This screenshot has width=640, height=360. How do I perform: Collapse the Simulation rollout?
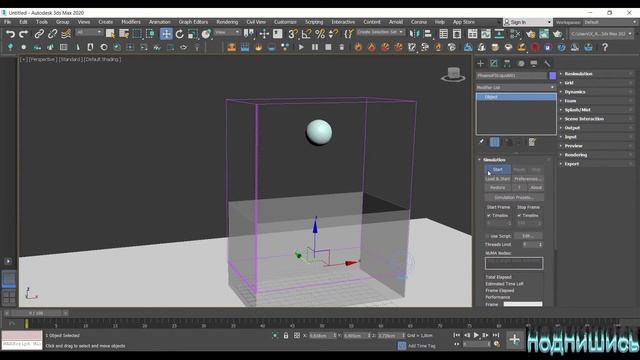pos(516,160)
